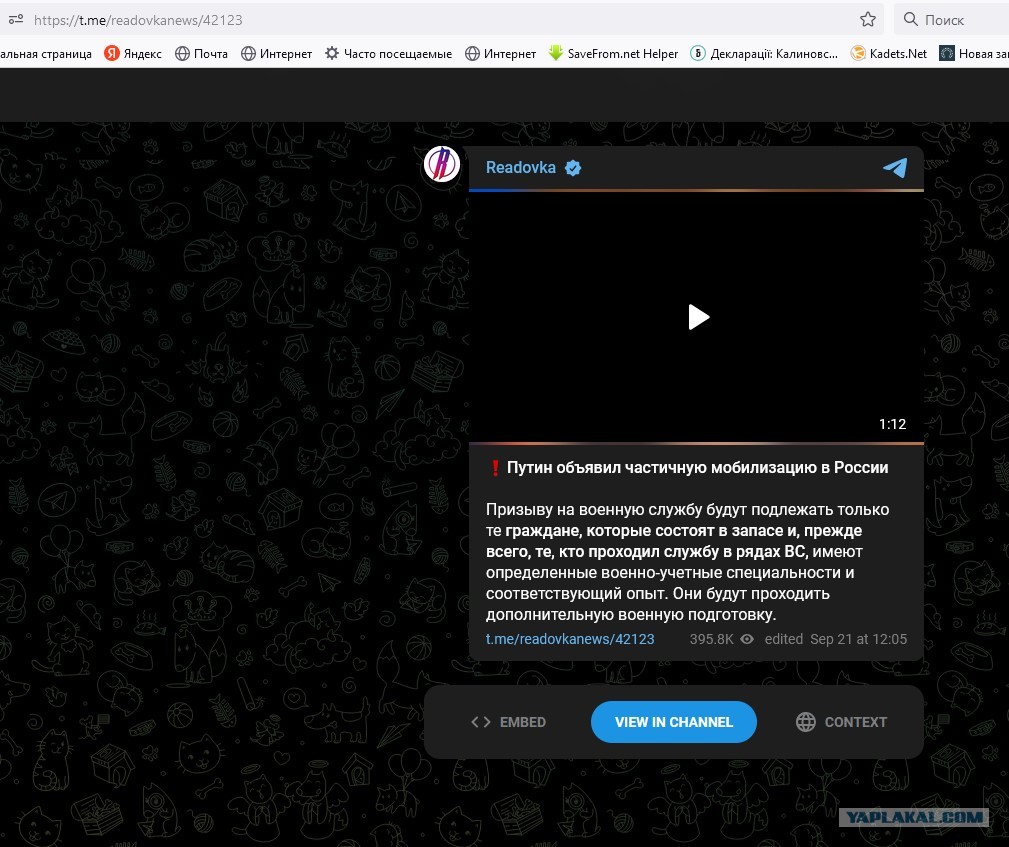
Task: Click the post date Sep 21 at 12:05
Action: pos(858,639)
